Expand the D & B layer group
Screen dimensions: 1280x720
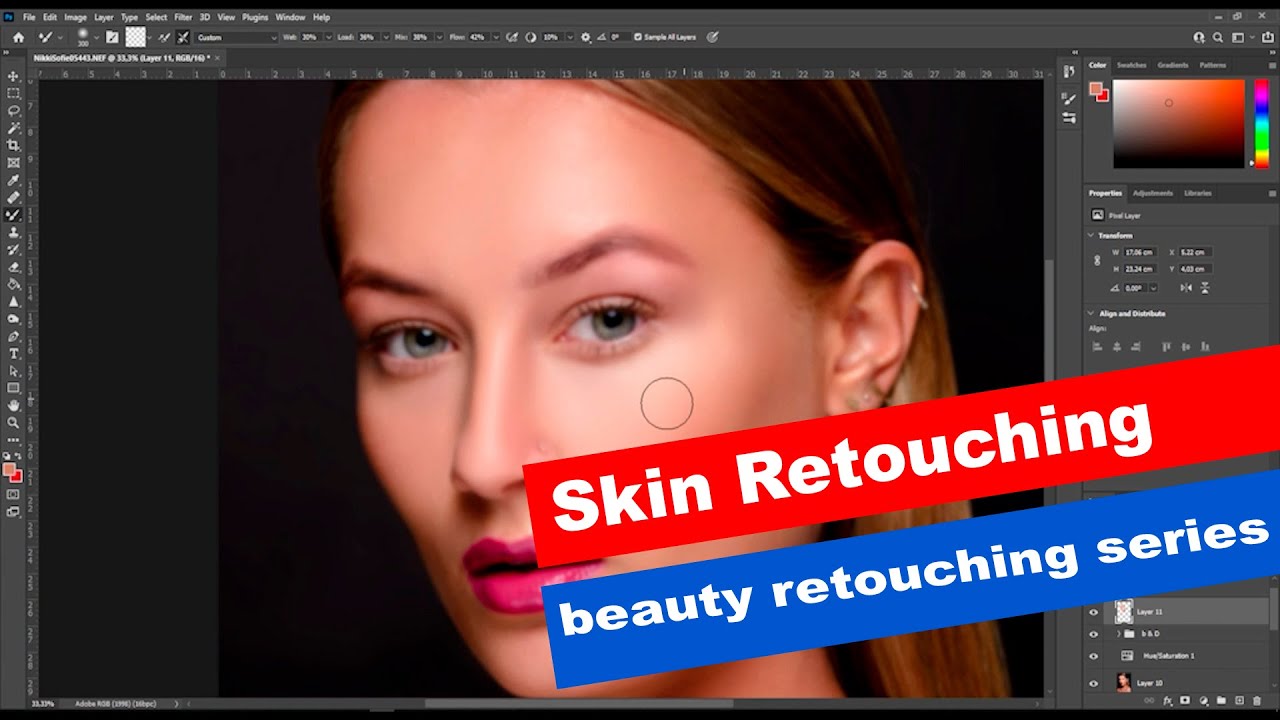1118,634
